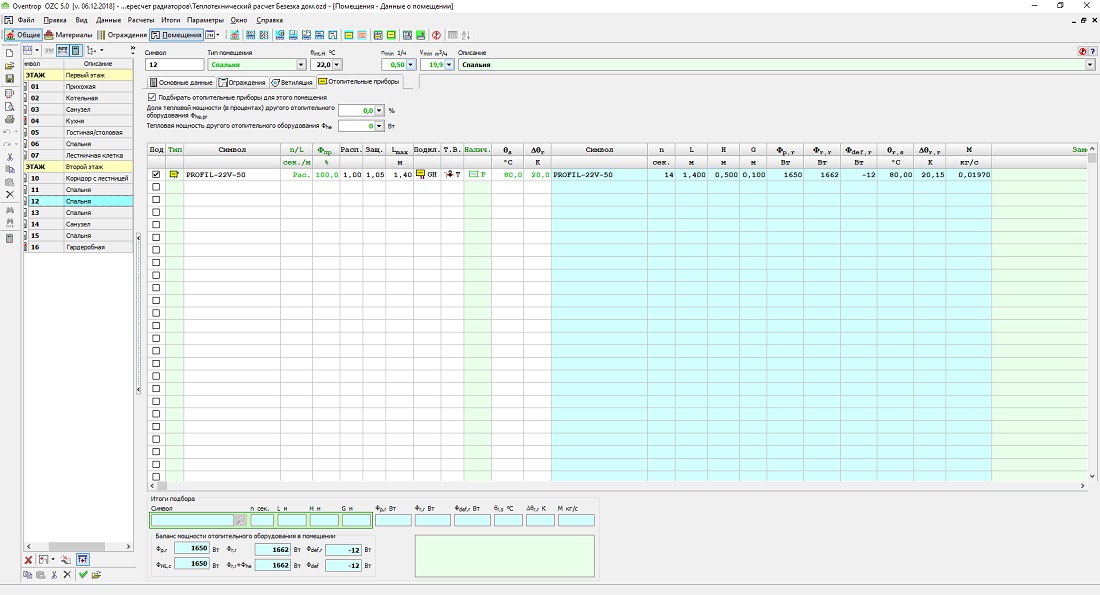Click the horizontal scrollbar under the table
The height and width of the screenshot is (595, 1100).
600,486
